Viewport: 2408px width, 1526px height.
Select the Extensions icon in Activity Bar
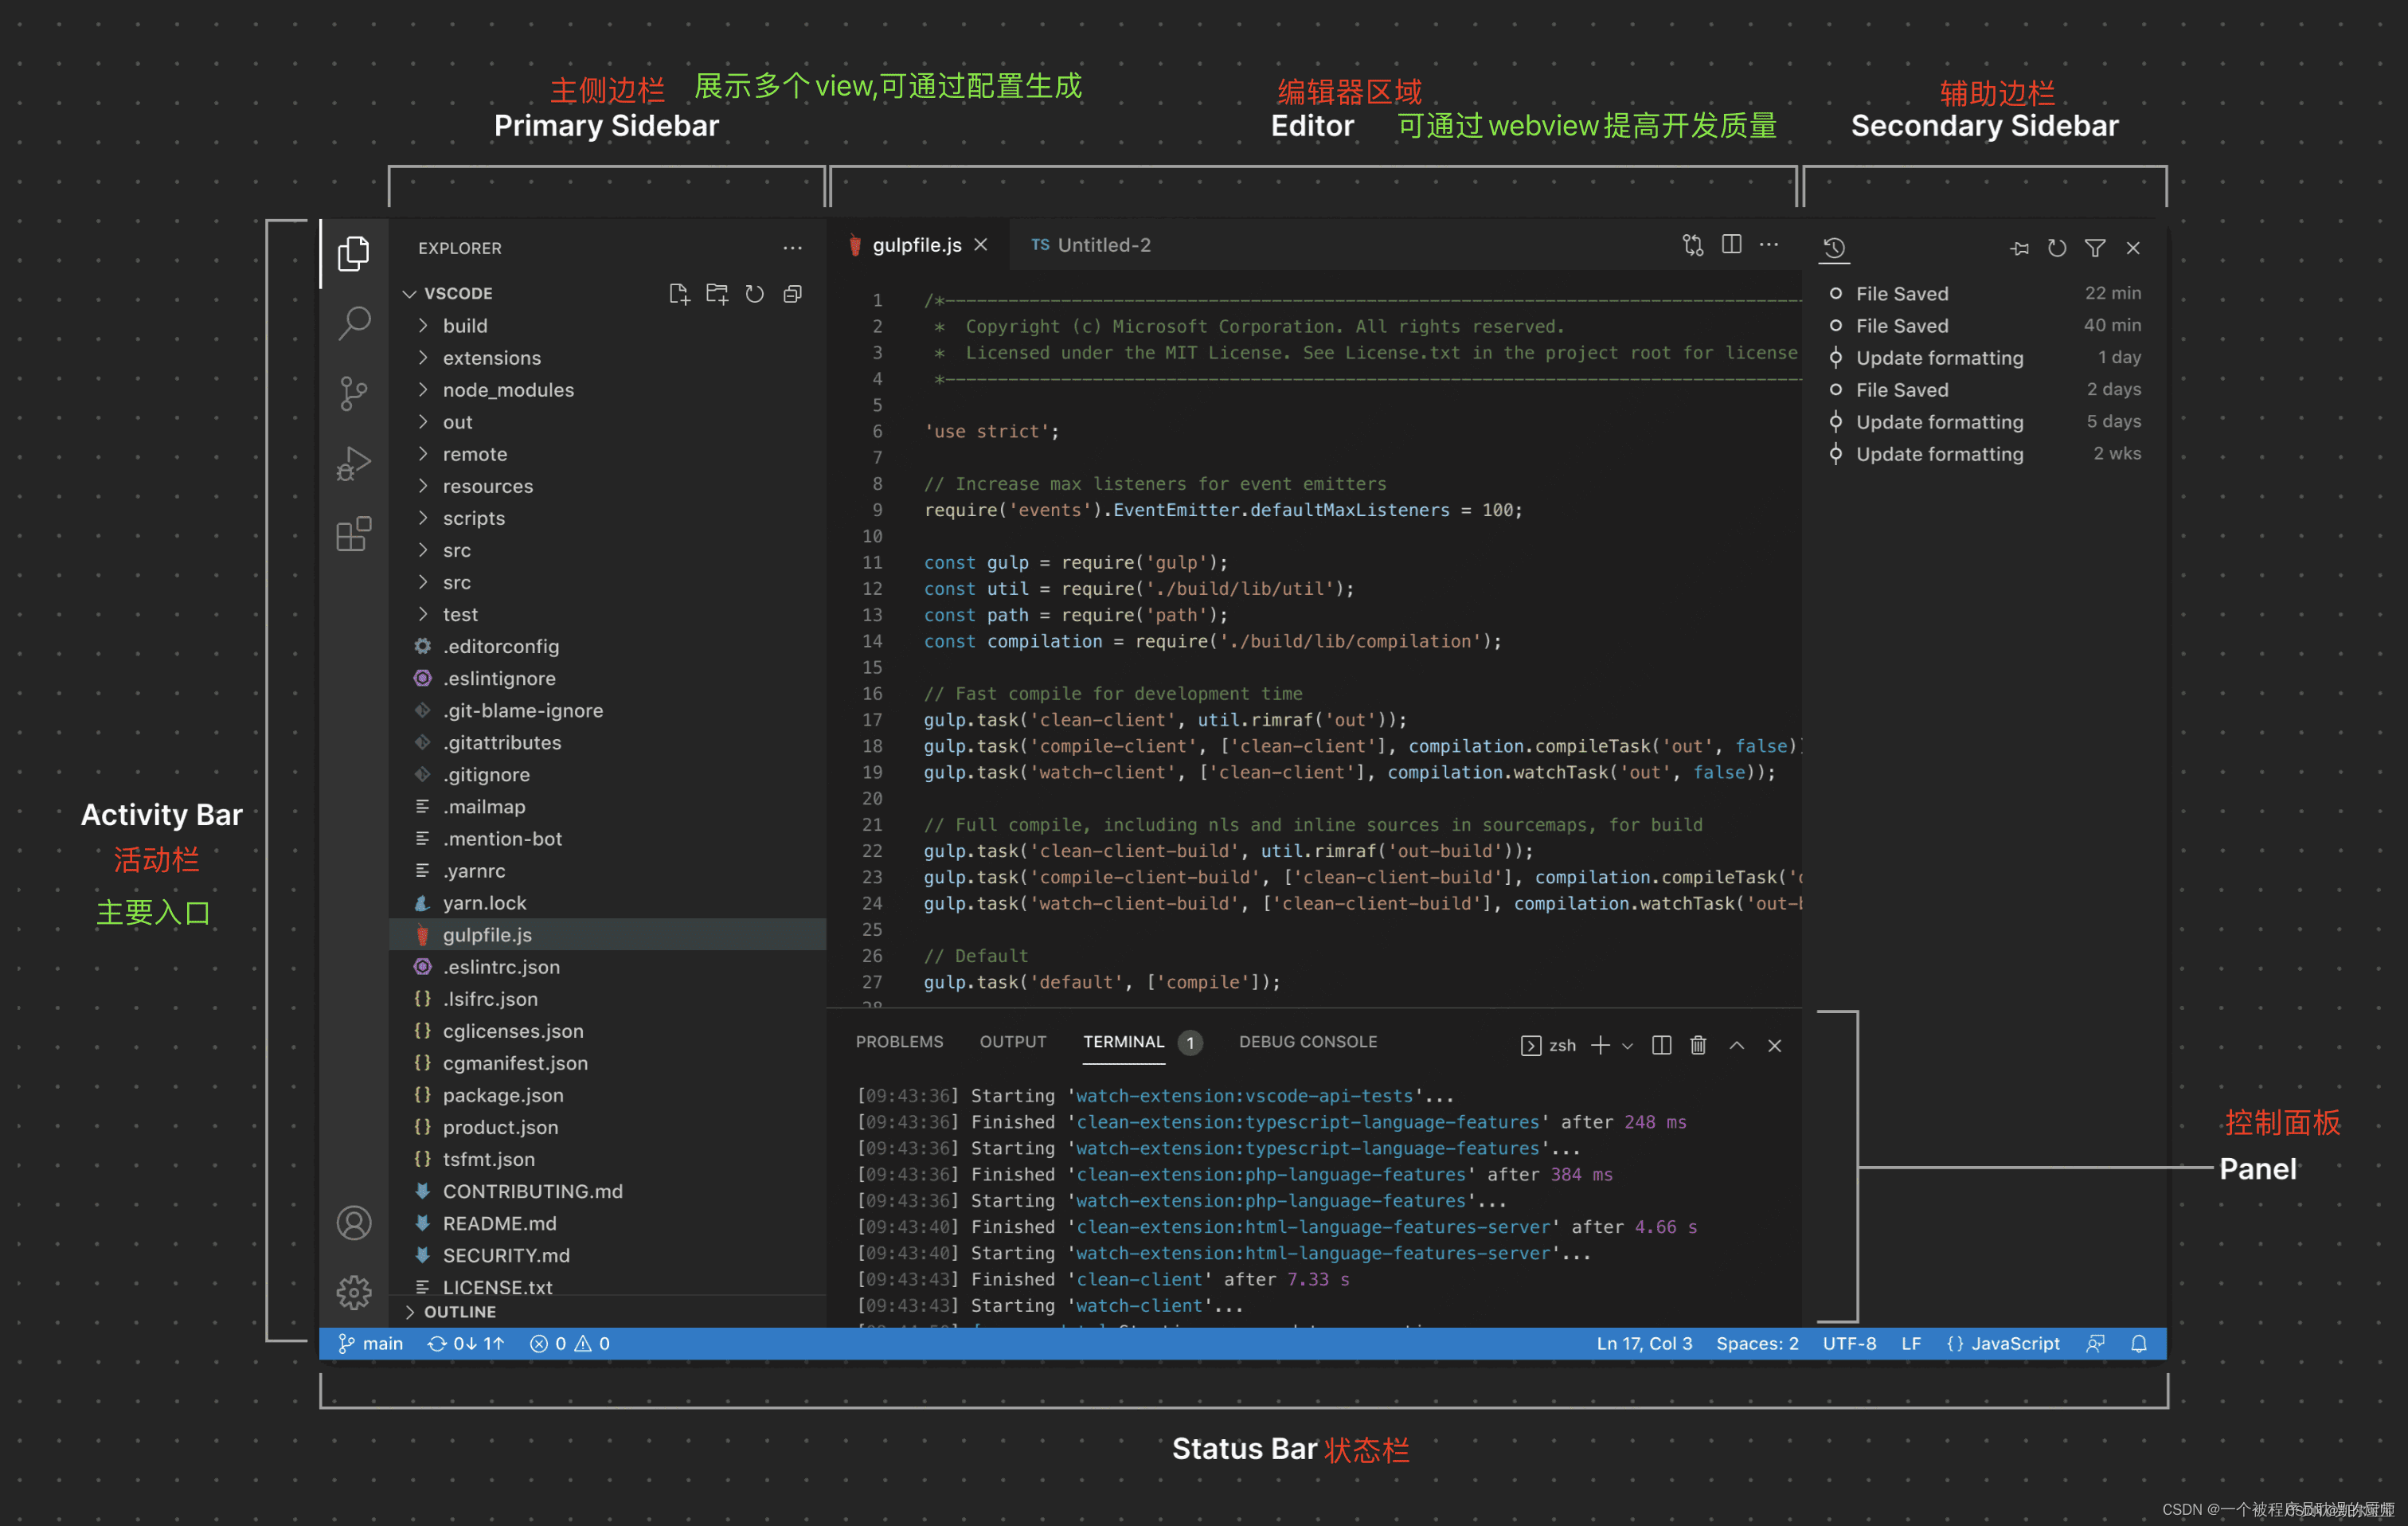351,534
